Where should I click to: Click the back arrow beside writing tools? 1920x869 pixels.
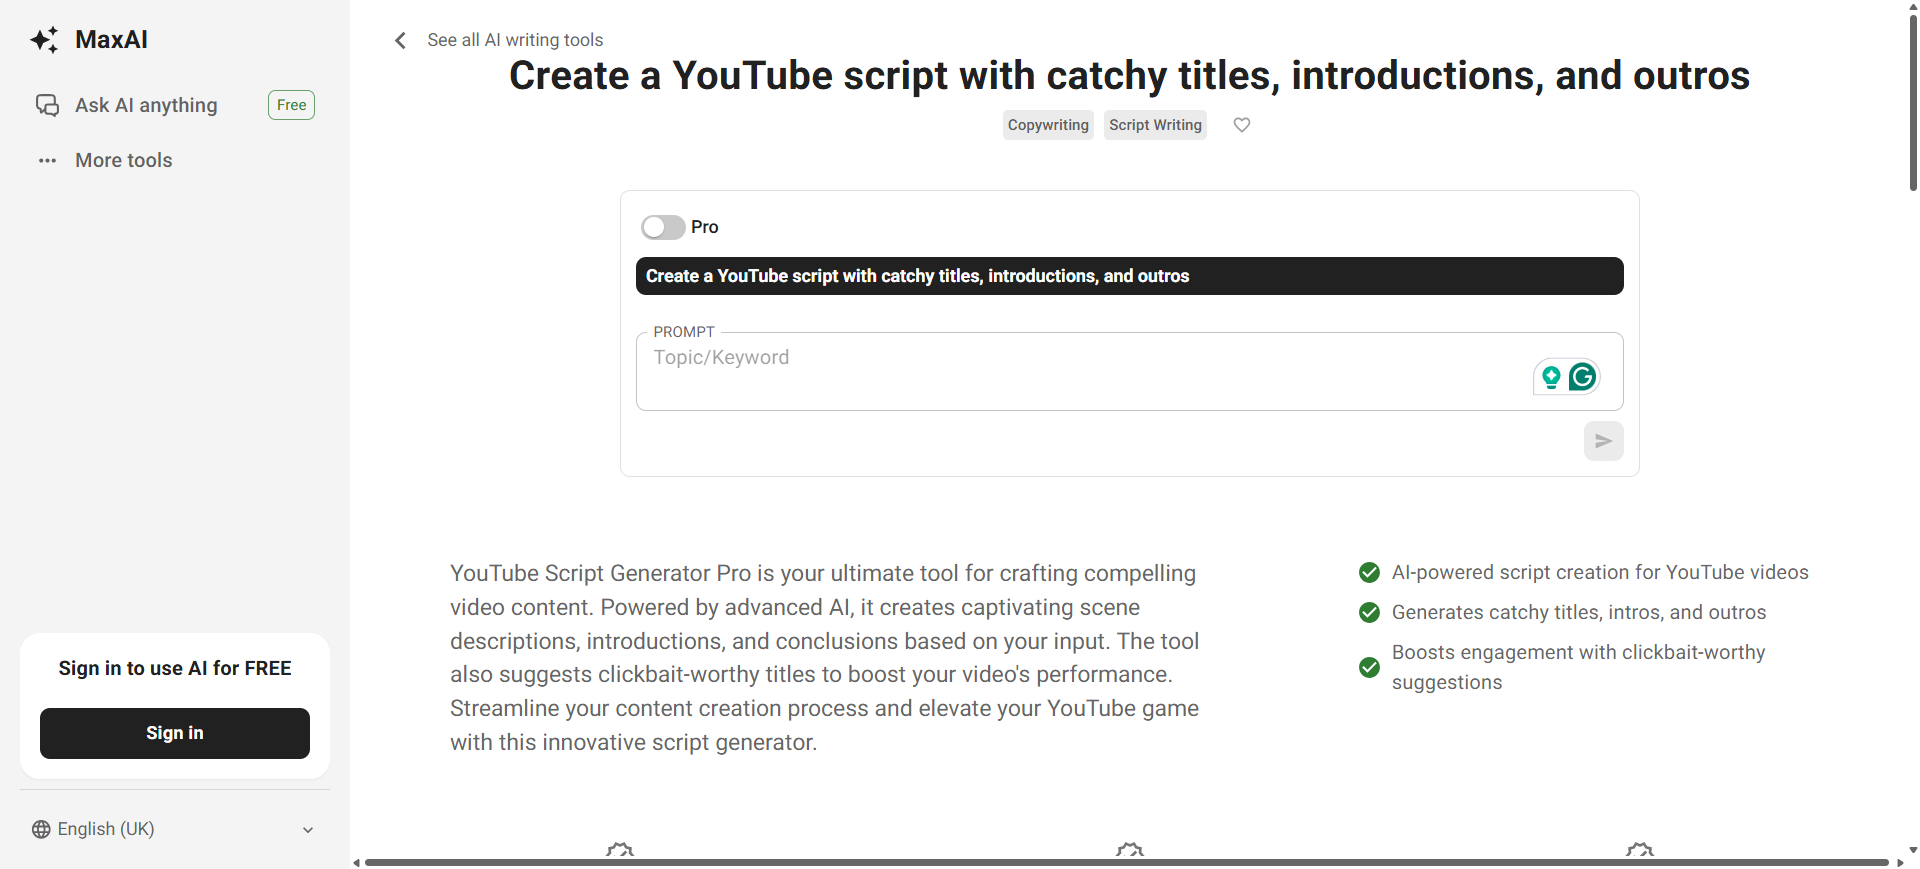click(400, 40)
